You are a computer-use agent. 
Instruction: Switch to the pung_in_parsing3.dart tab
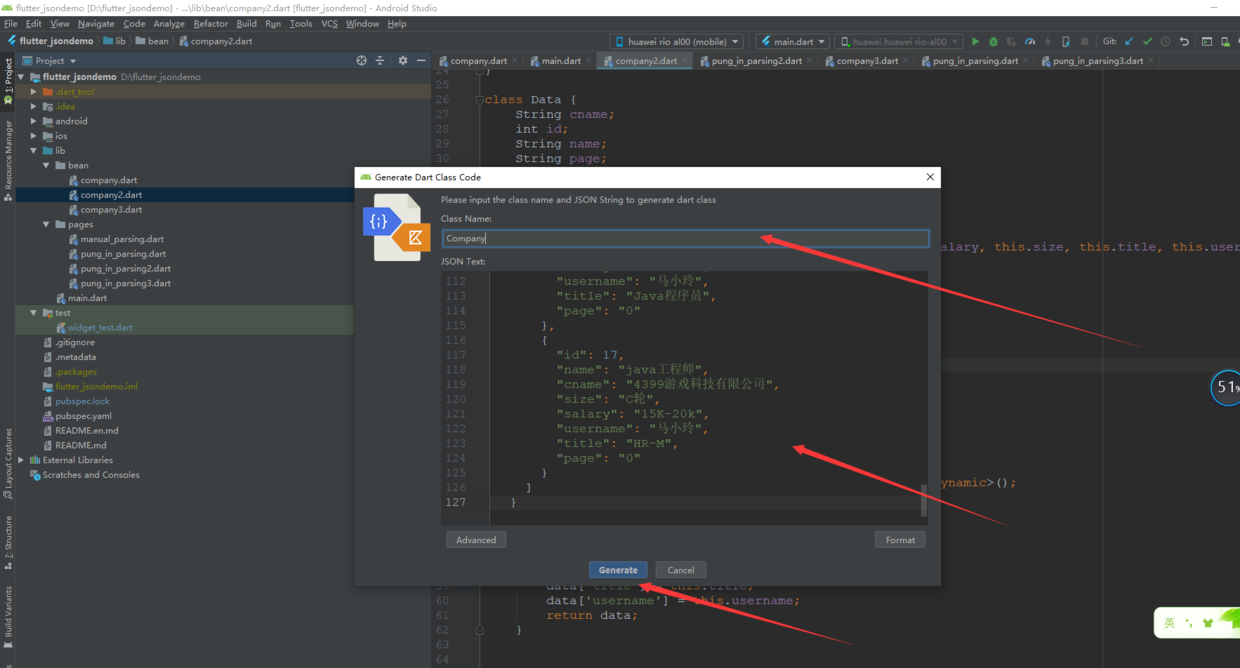[1097, 61]
